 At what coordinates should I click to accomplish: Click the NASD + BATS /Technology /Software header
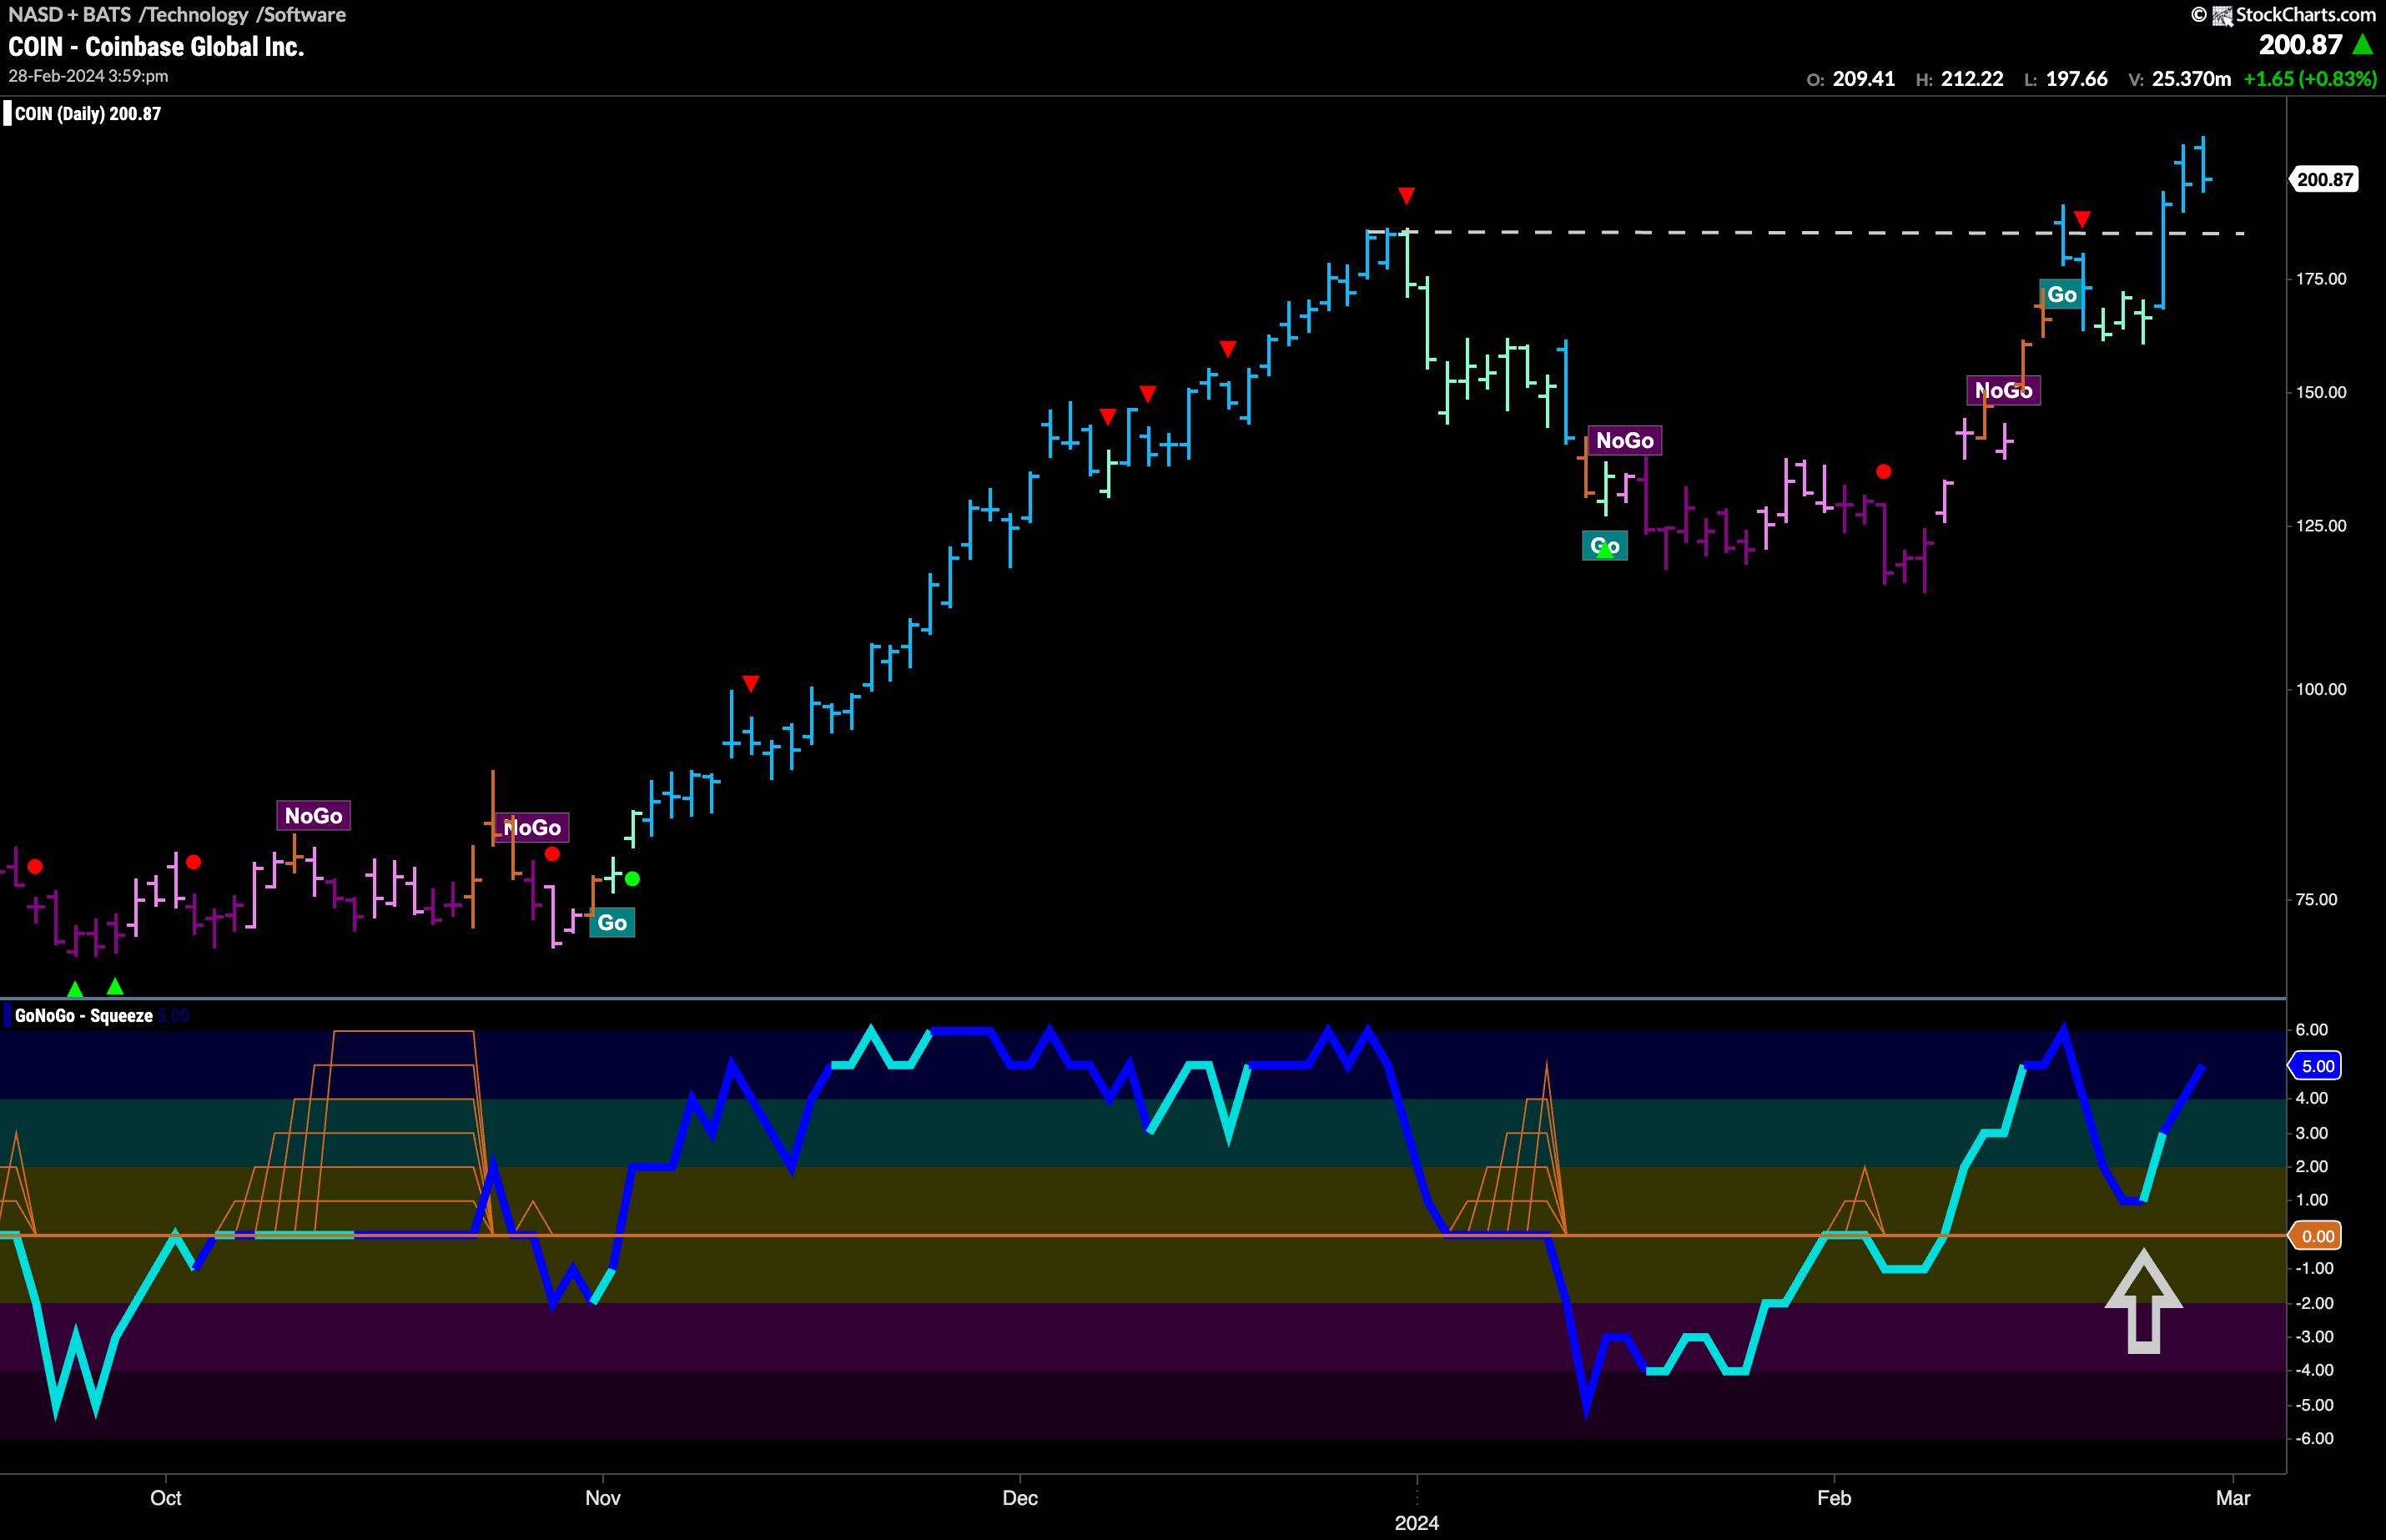coord(177,15)
